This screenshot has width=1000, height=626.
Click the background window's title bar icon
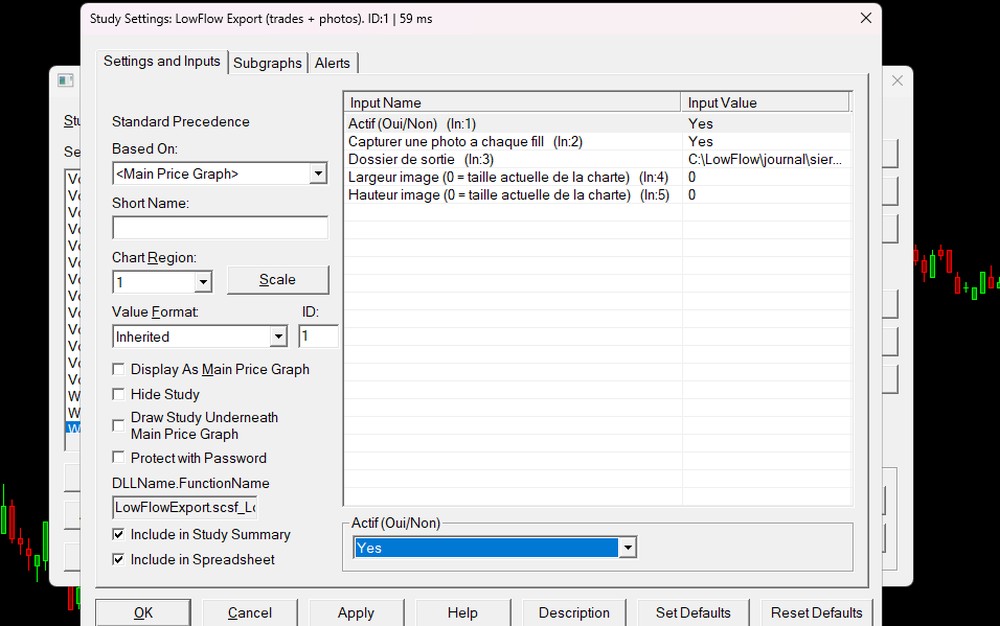[66, 80]
